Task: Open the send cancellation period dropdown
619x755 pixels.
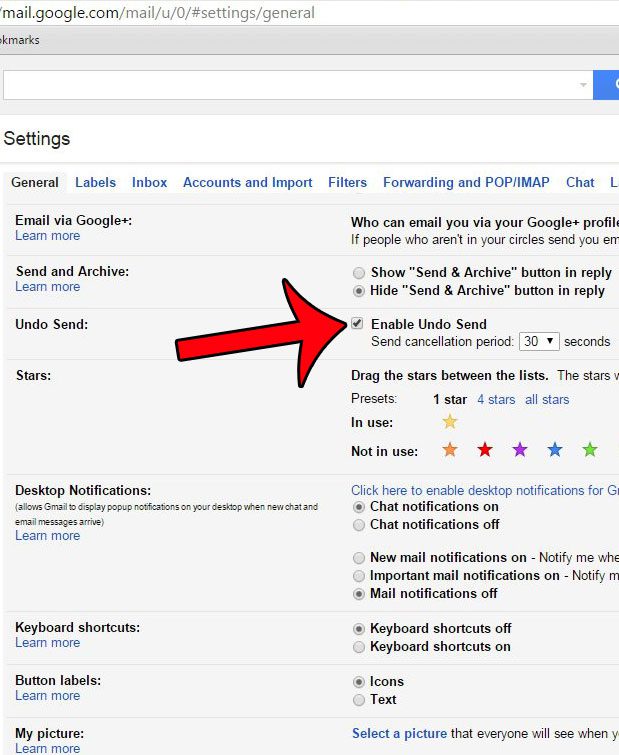Action: (x=539, y=342)
